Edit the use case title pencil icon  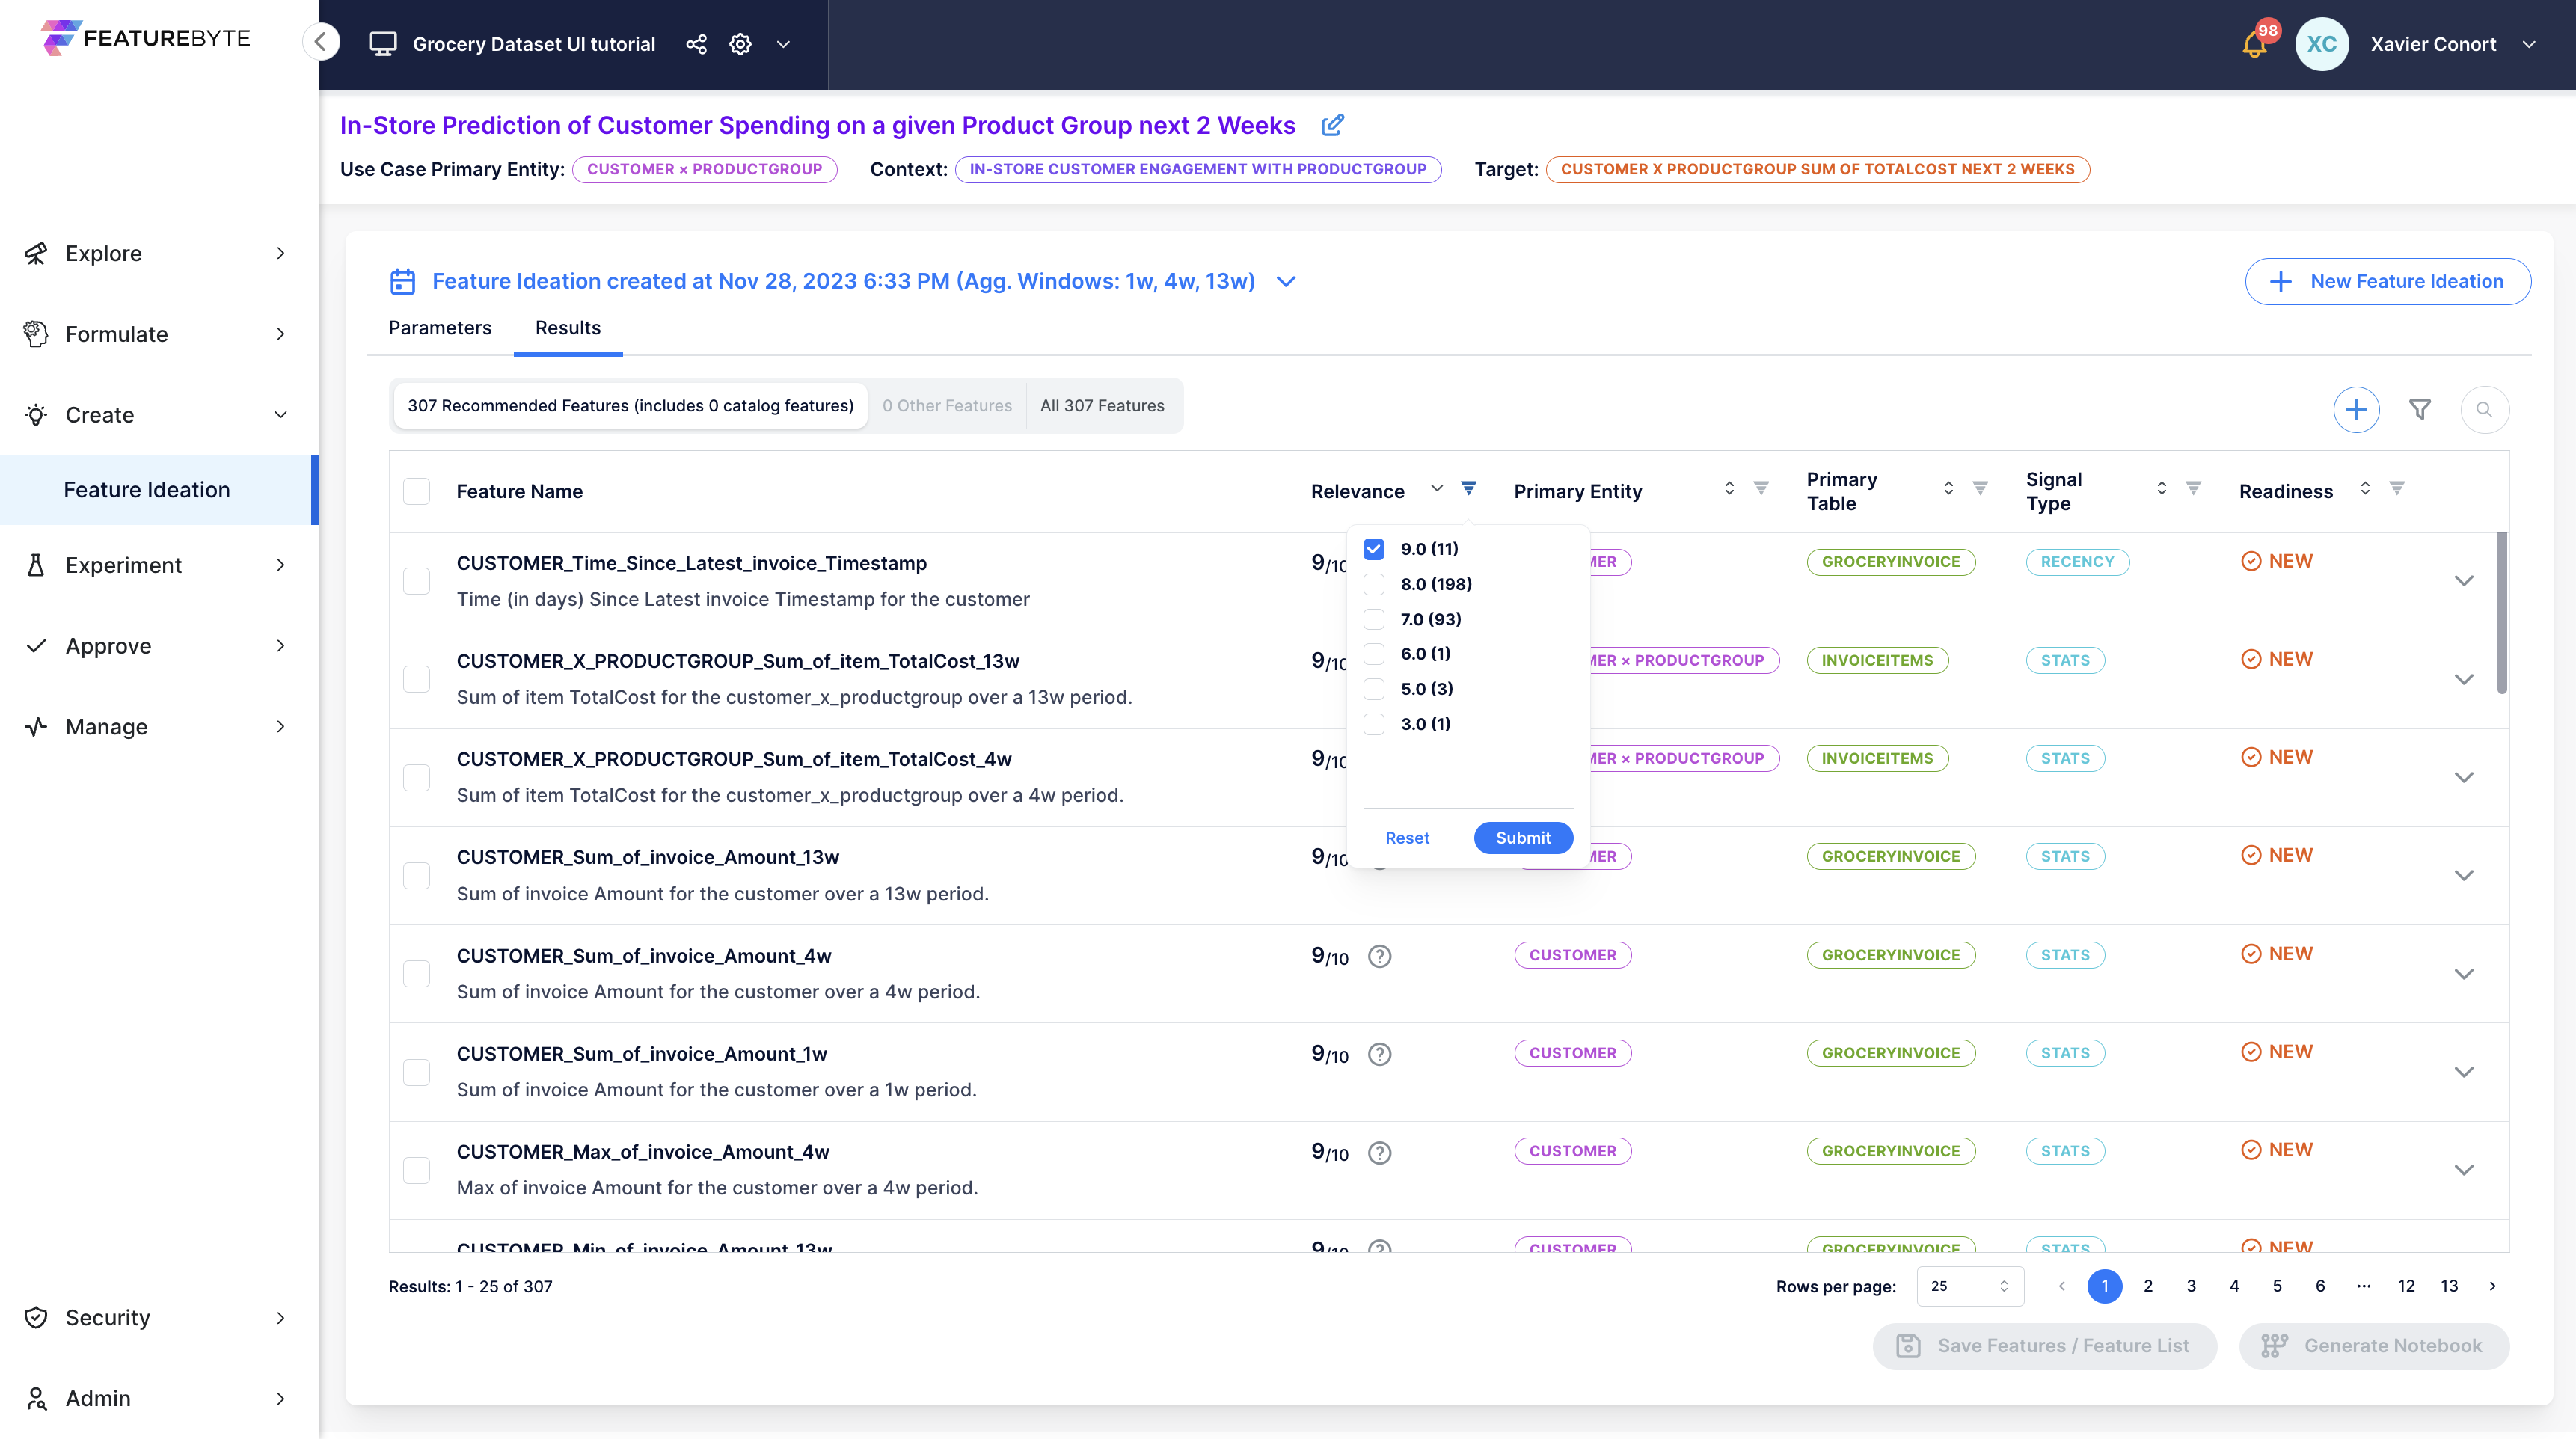[1333, 125]
